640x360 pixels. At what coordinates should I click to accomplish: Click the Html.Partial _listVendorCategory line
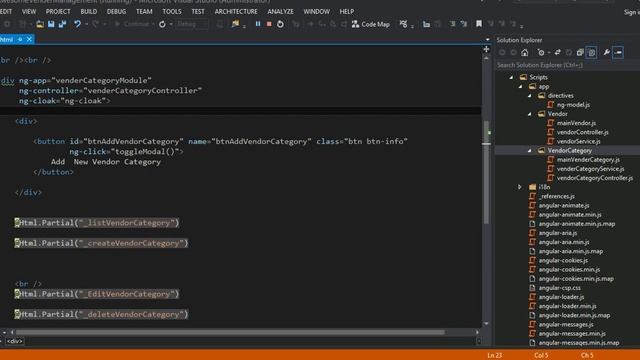(97, 223)
